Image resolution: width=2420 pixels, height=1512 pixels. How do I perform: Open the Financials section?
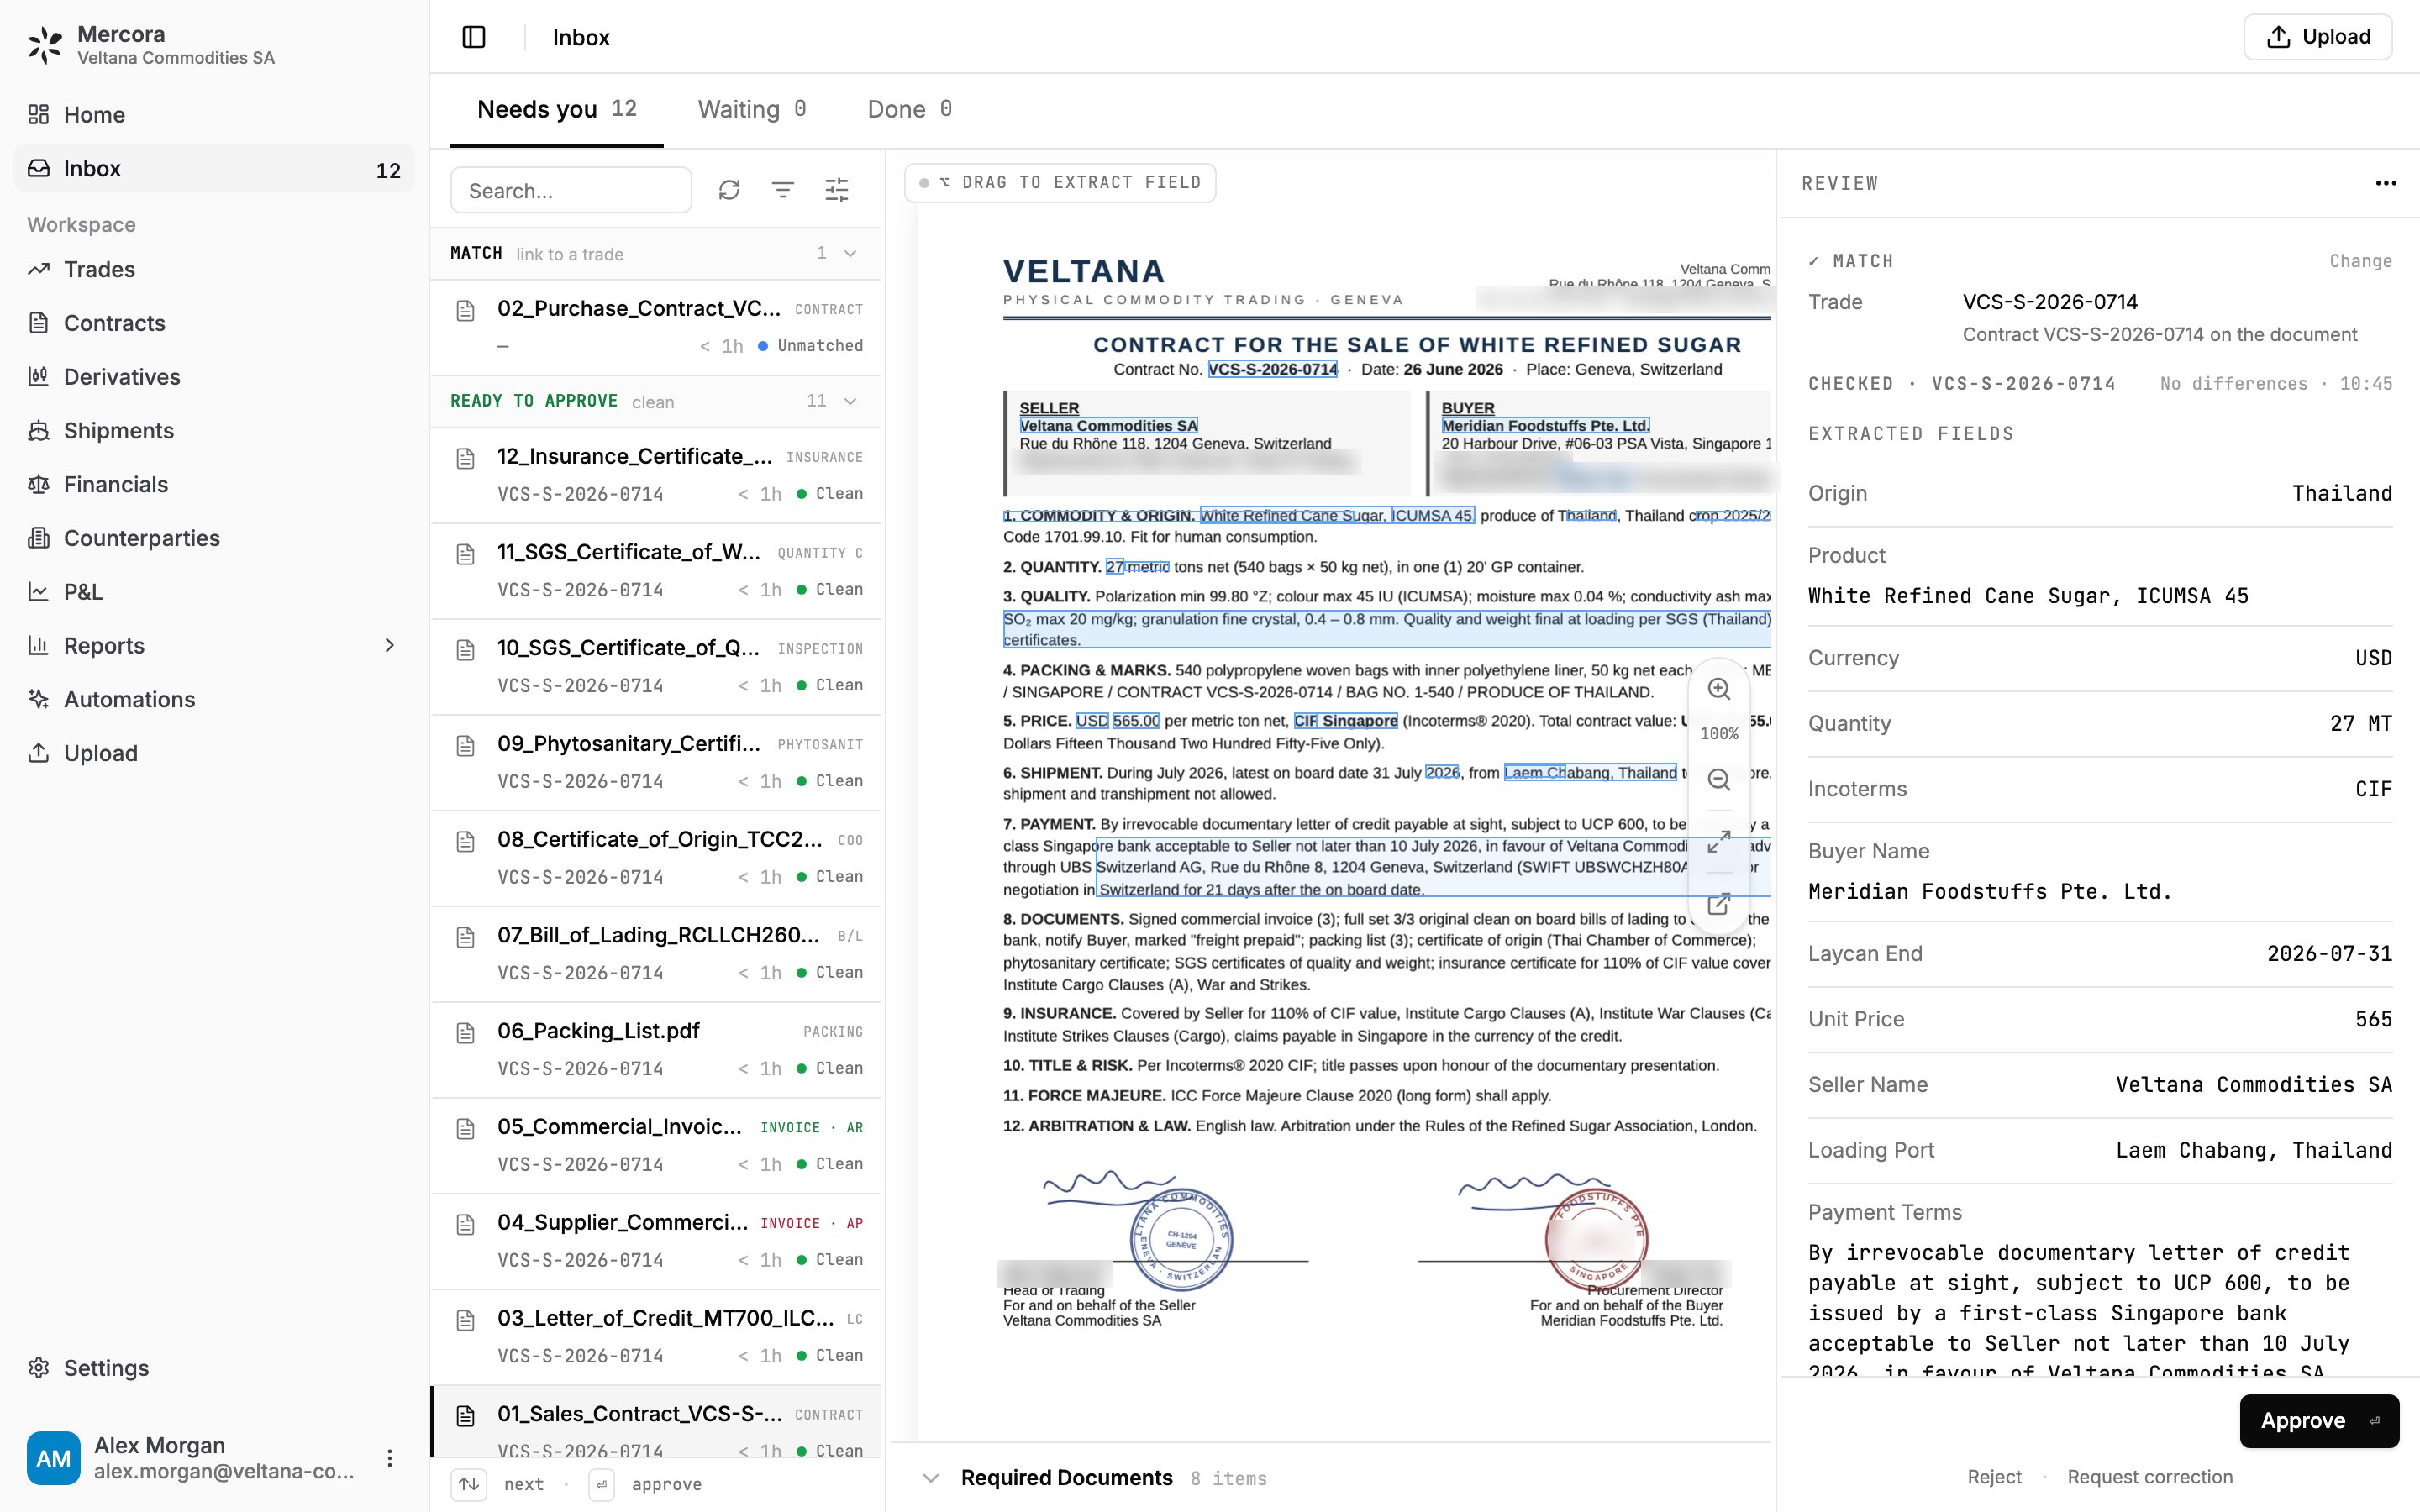[x=214, y=484]
